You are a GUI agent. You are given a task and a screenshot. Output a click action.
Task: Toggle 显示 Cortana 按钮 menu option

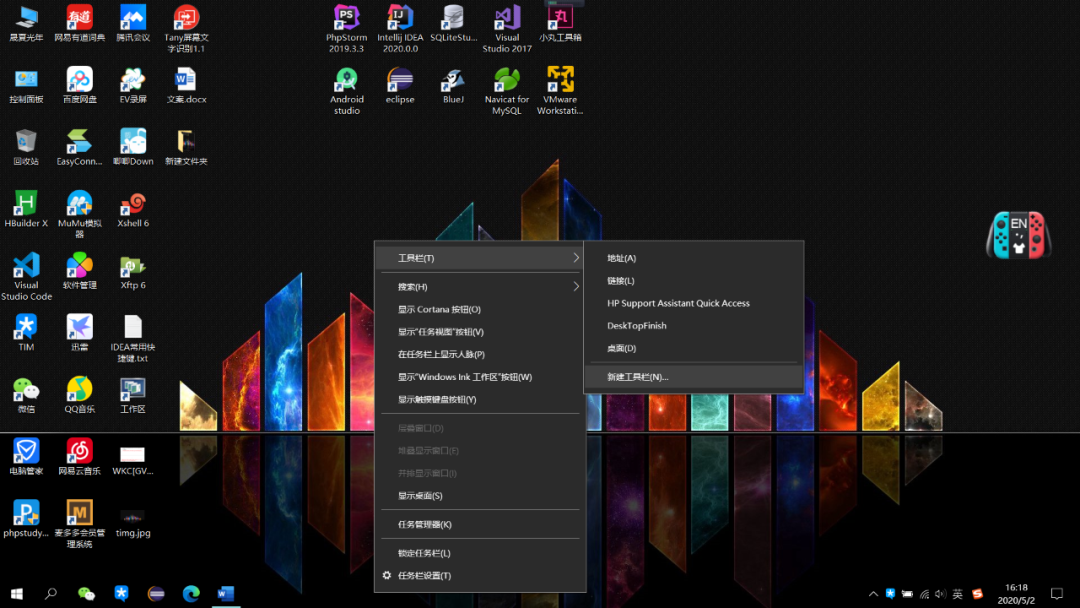pyautogui.click(x=439, y=310)
